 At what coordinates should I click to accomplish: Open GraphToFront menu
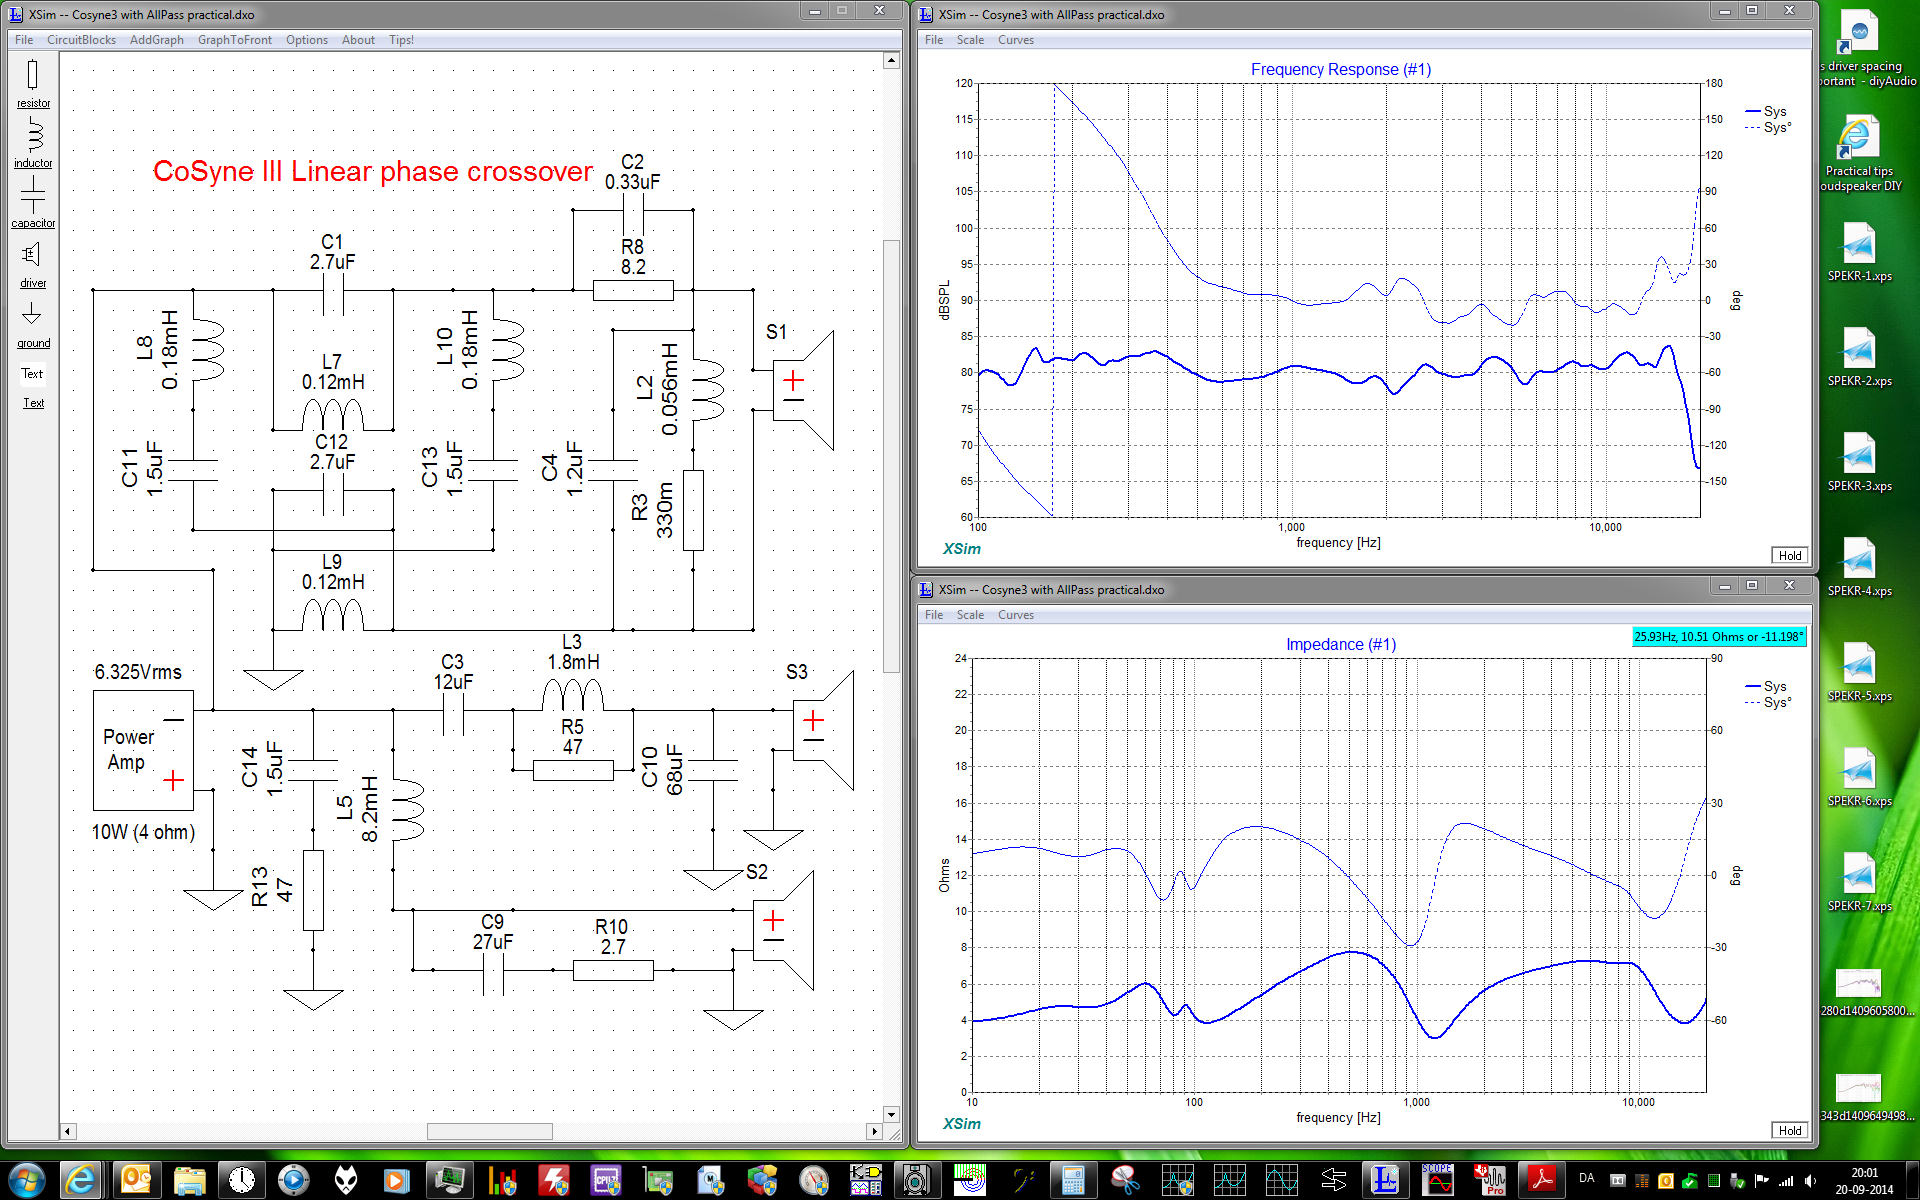pos(235,40)
